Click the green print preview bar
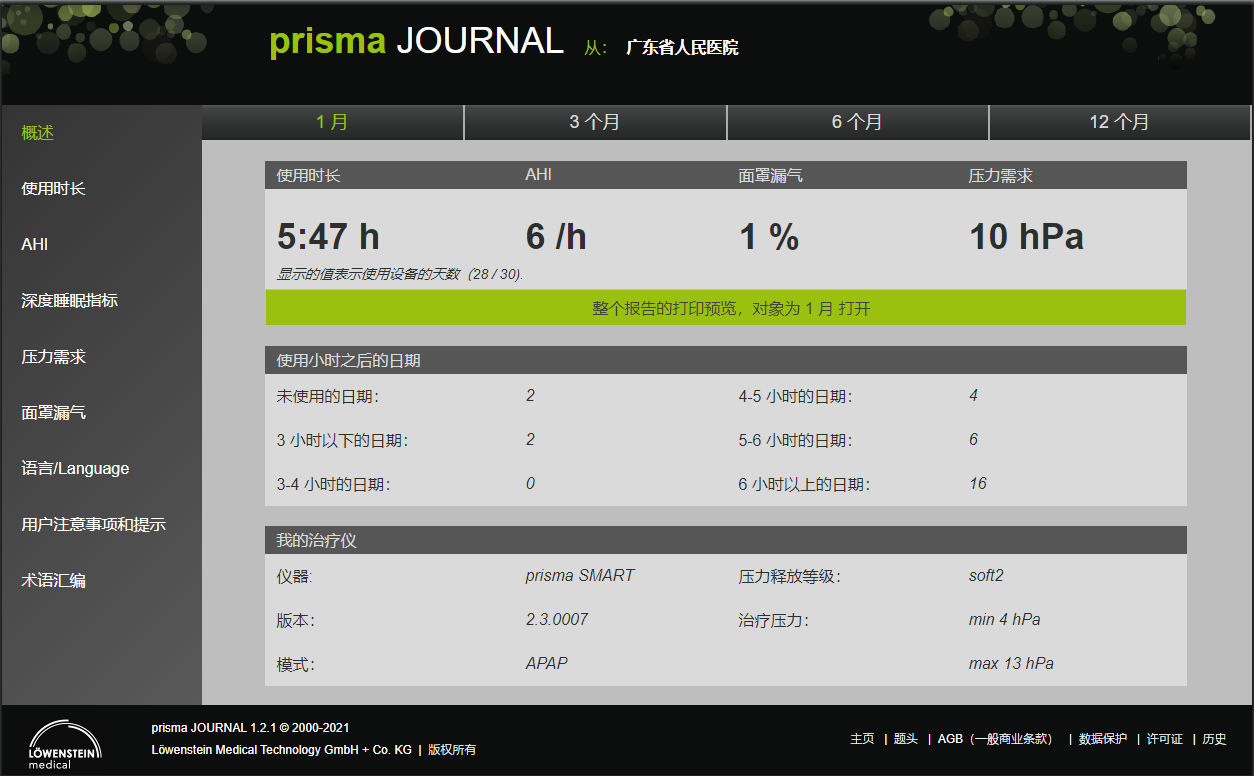This screenshot has height=776, width=1254. (x=725, y=308)
